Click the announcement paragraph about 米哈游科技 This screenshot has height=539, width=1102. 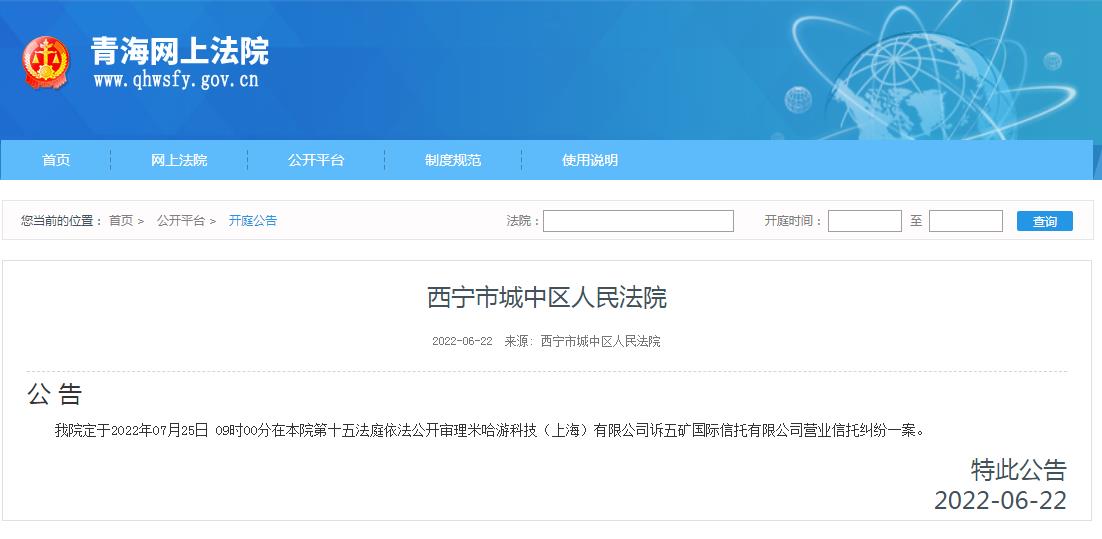point(490,431)
